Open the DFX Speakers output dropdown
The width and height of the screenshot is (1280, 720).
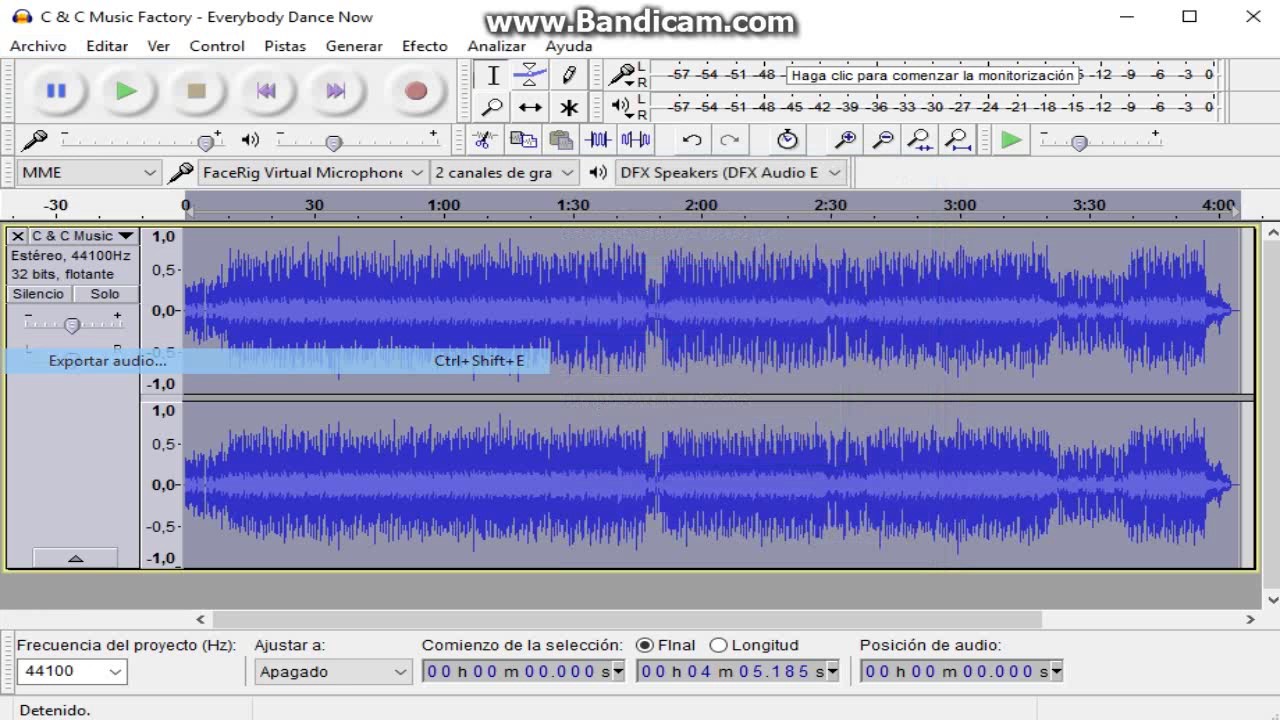[x=732, y=173]
